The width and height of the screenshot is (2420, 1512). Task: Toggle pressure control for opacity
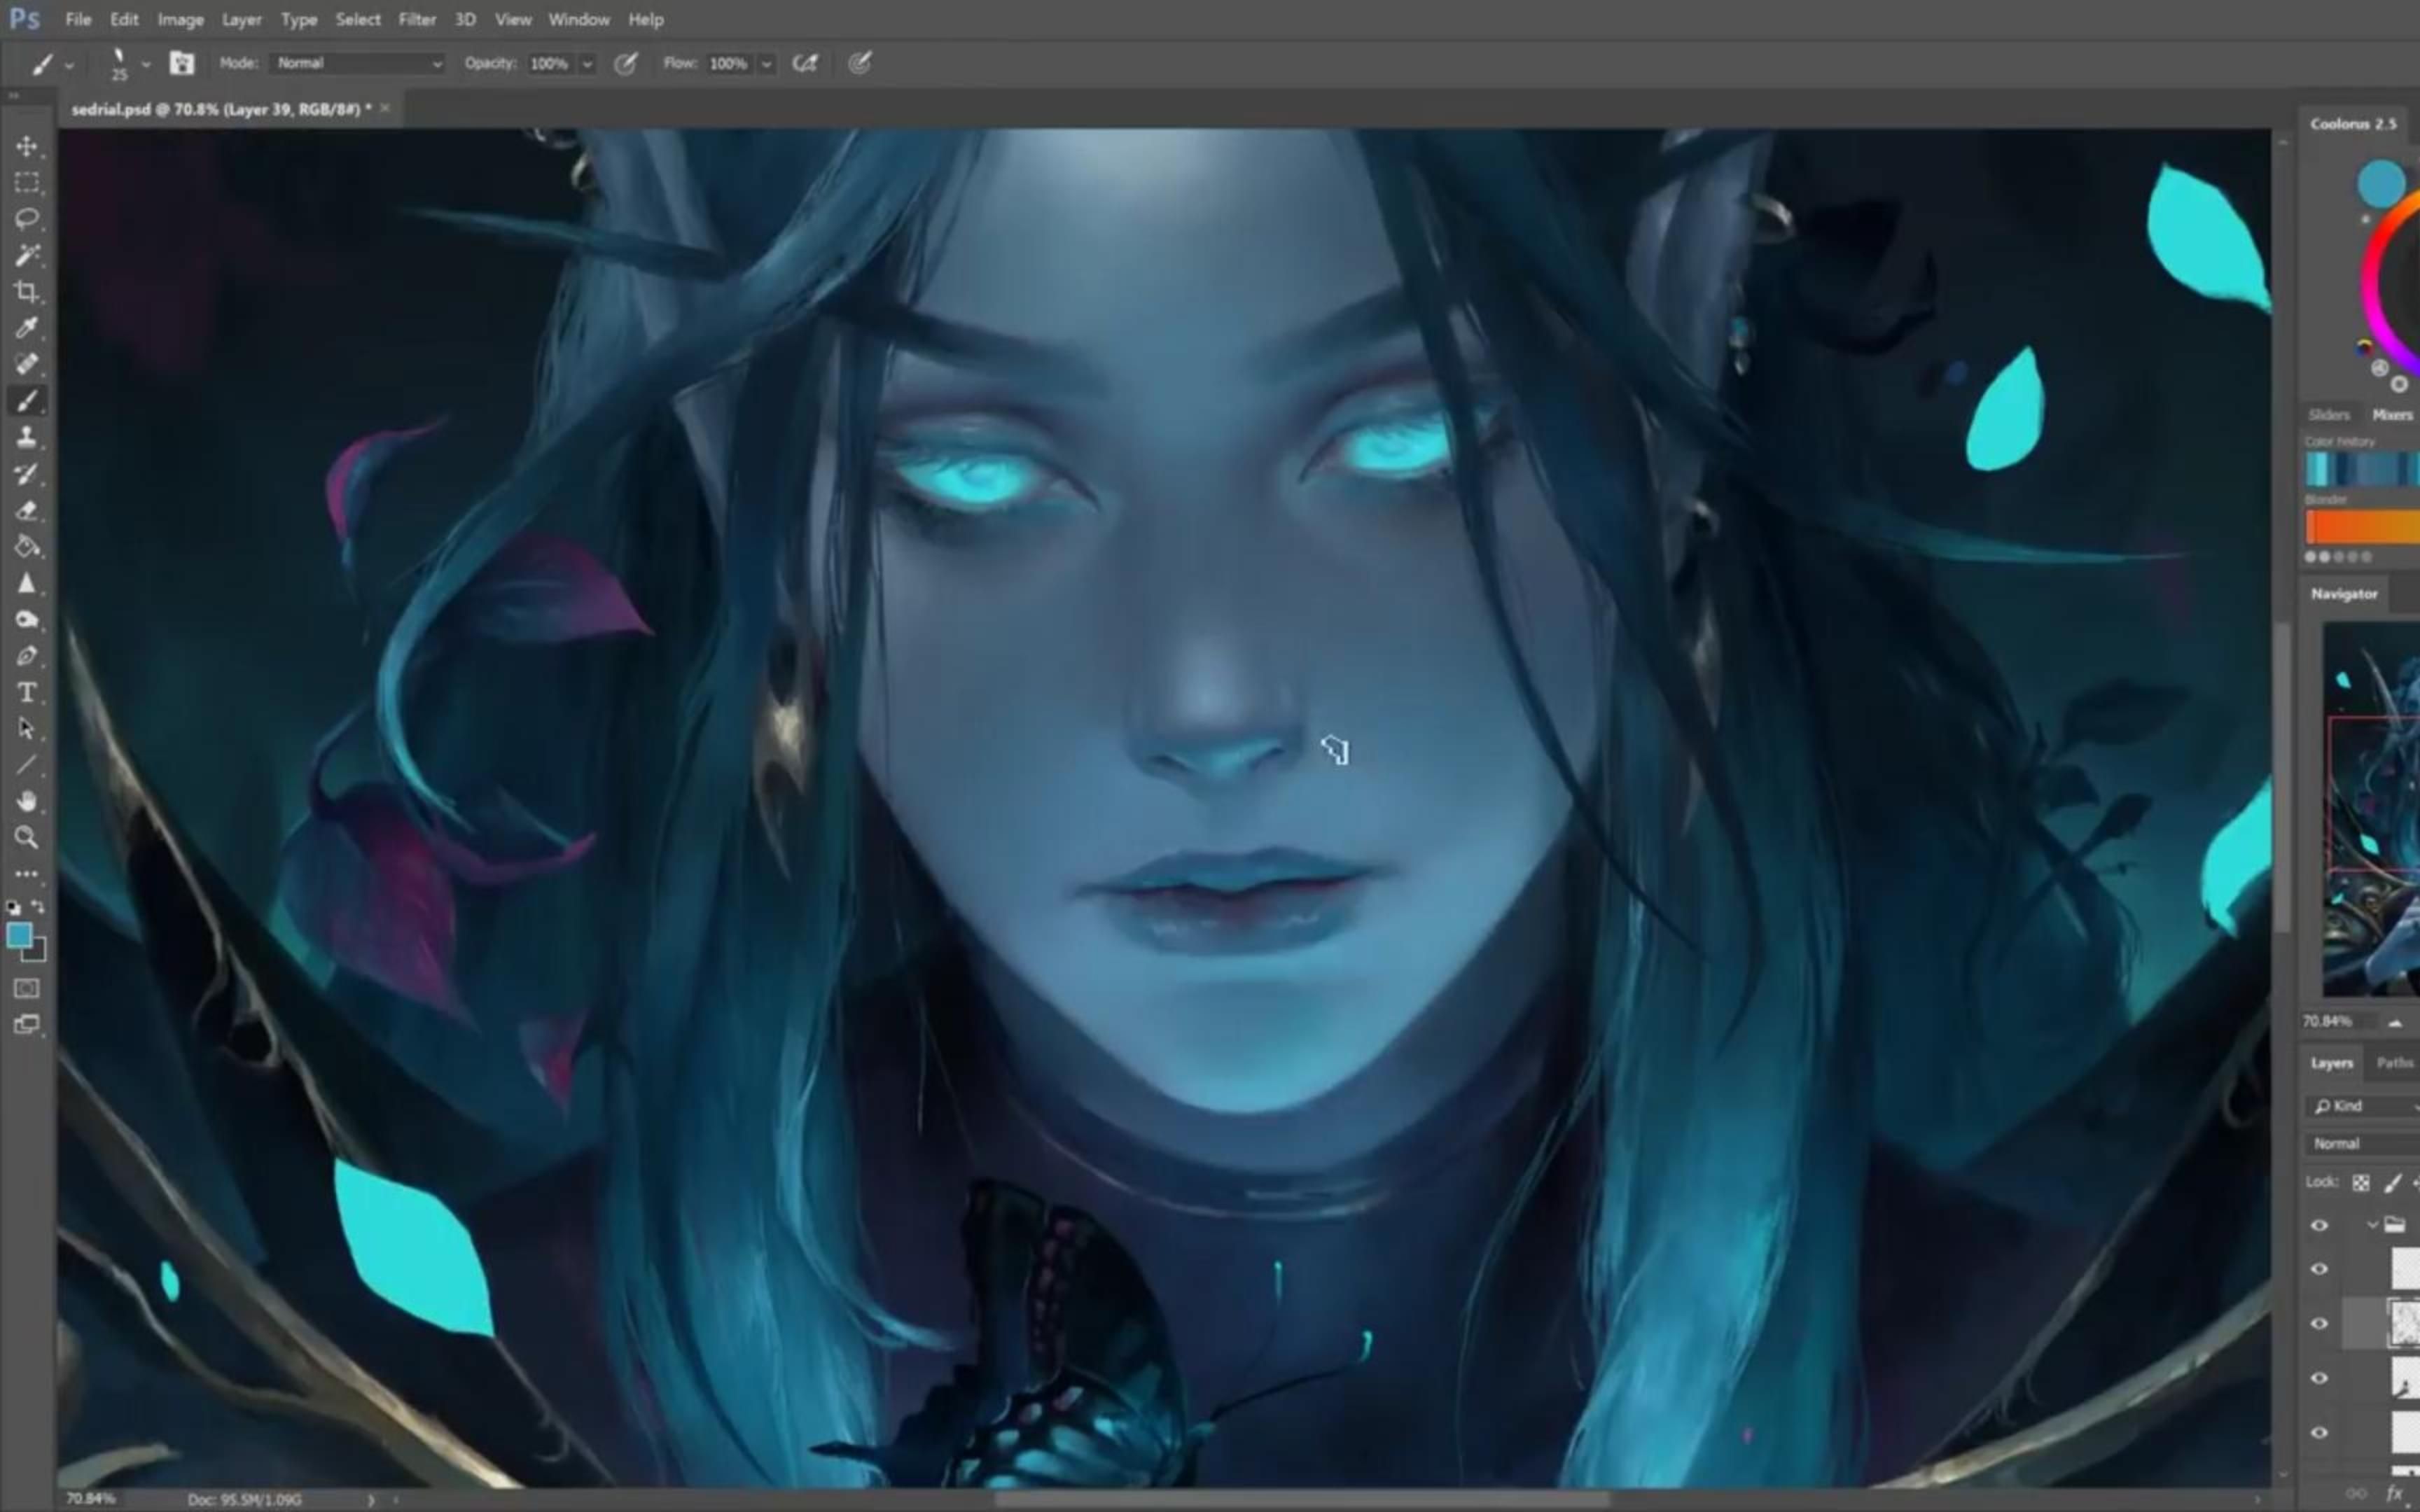point(626,64)
